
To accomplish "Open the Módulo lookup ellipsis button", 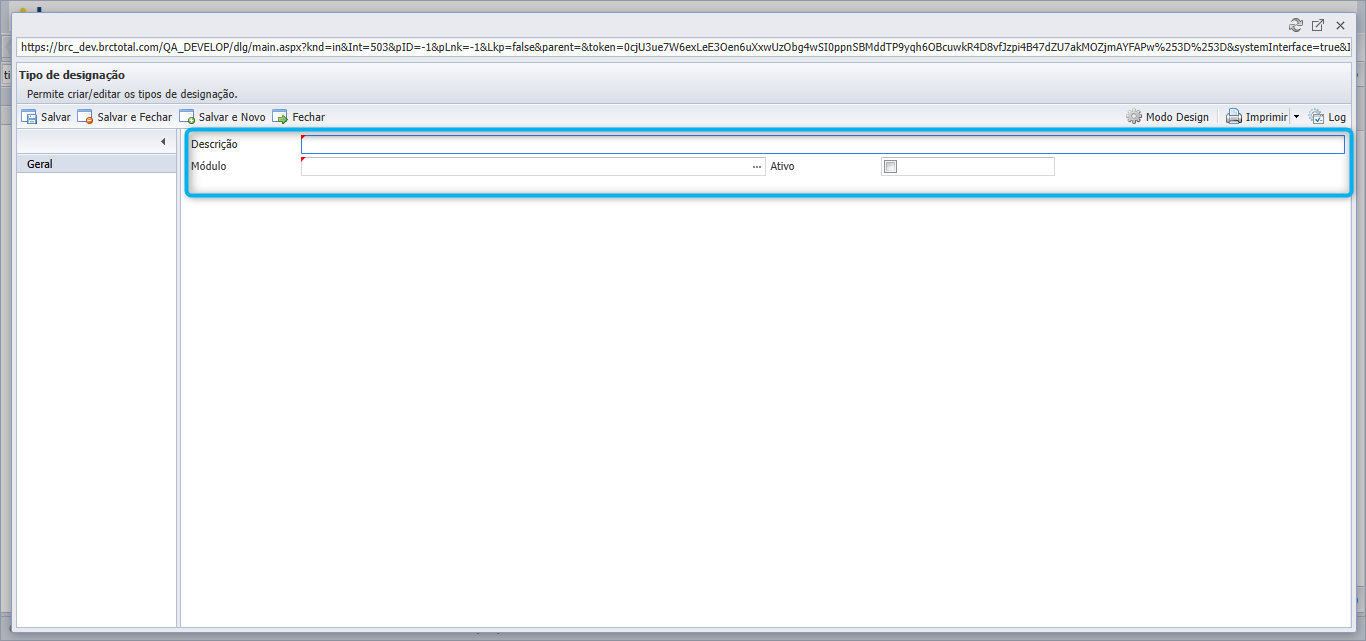I will [x=758, y=167].
